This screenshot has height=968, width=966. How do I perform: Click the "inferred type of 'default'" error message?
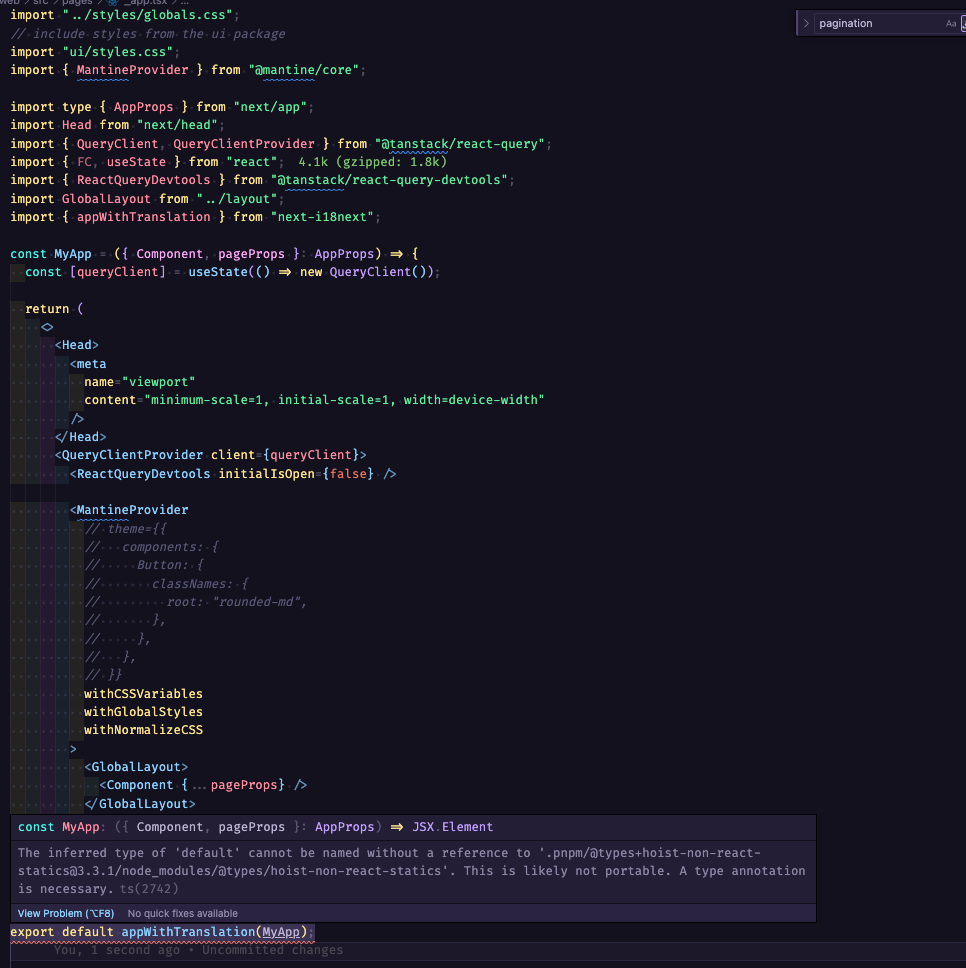tap(412, 870)
